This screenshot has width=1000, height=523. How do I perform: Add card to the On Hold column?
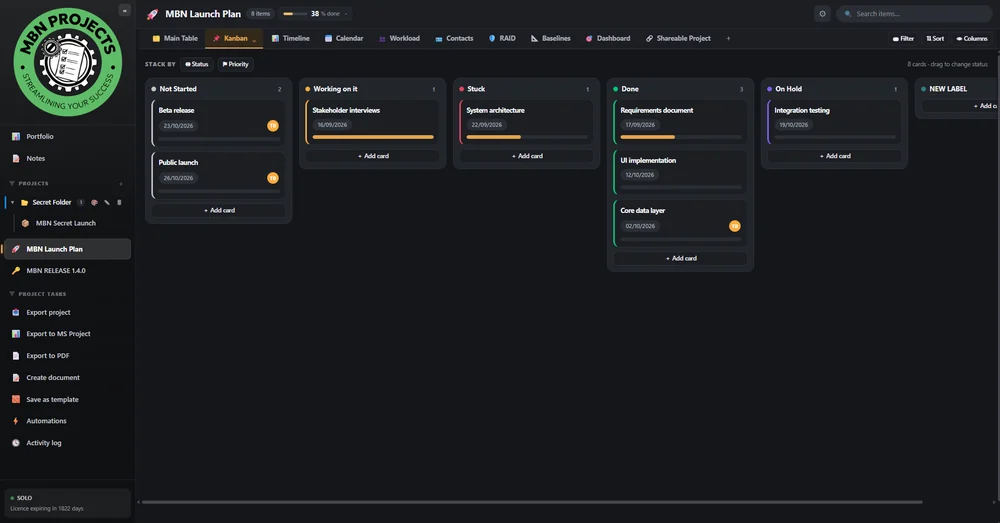click(x=835, y=156)
